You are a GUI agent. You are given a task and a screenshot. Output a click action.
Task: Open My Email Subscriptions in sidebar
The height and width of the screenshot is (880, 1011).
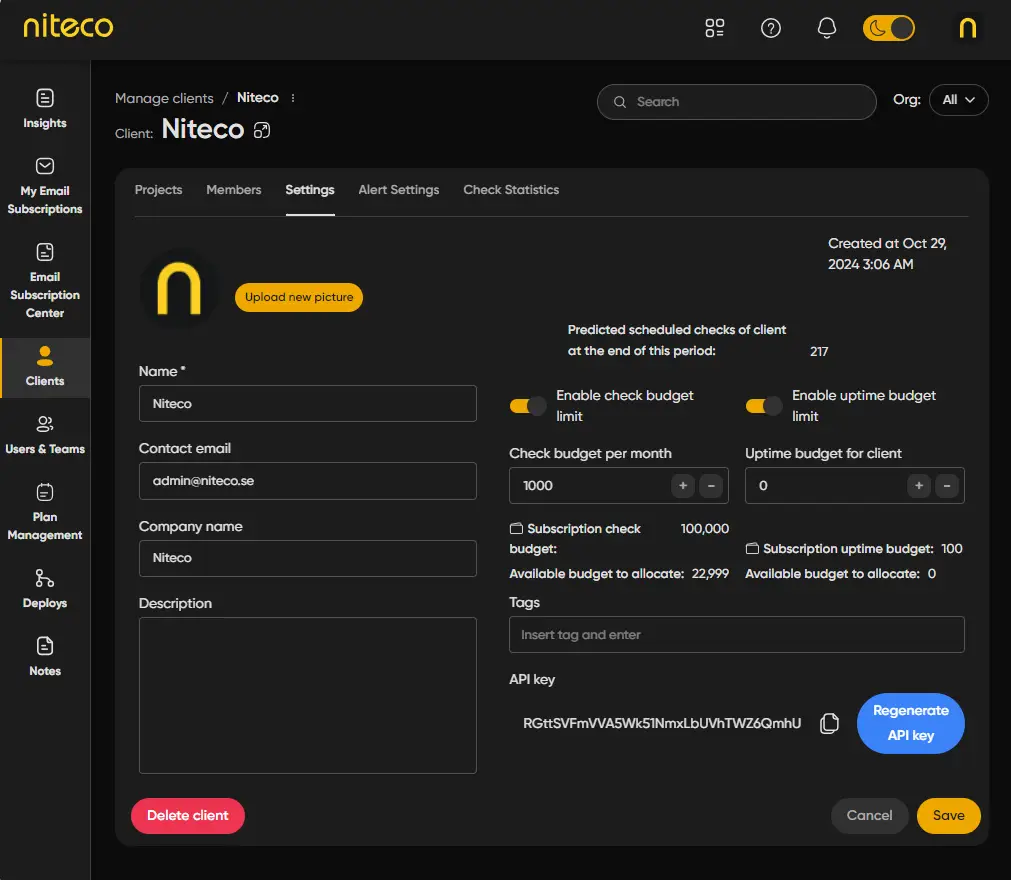tap(44, 186)
